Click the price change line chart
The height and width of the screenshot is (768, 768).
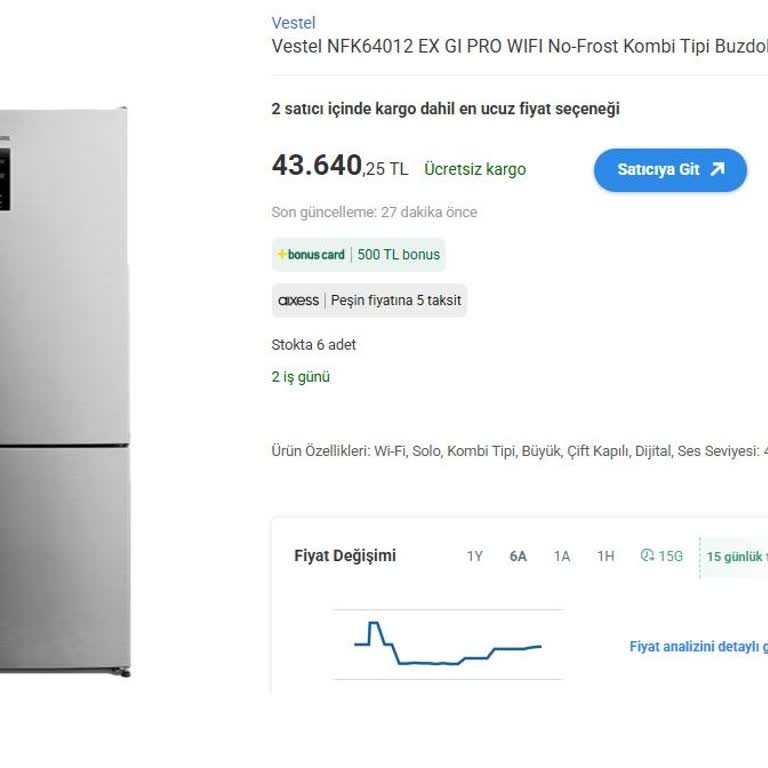(447, 645)
